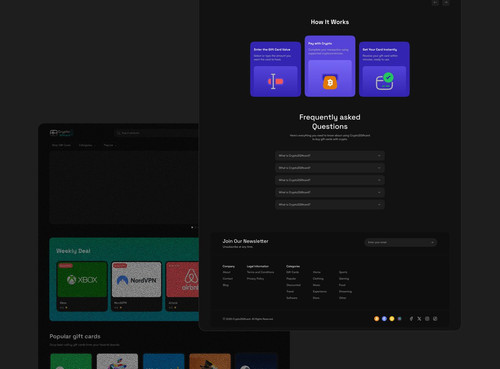Image resolution: width=500 pixels, height=369 pixels.
Task: Submit newsletter email with the arrow icon
Action: (x=432, y=242)
